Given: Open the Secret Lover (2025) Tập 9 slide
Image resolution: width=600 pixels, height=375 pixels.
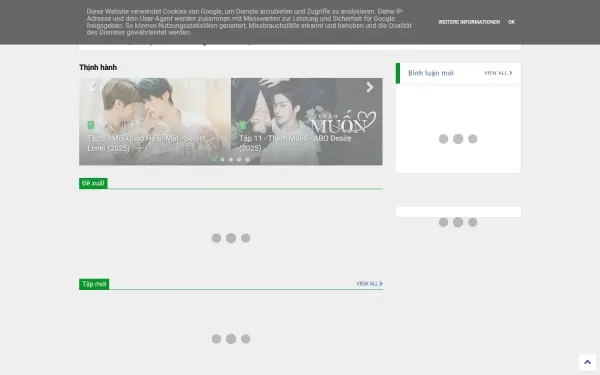Looking at the screenshot, I should tap(155, 122).
